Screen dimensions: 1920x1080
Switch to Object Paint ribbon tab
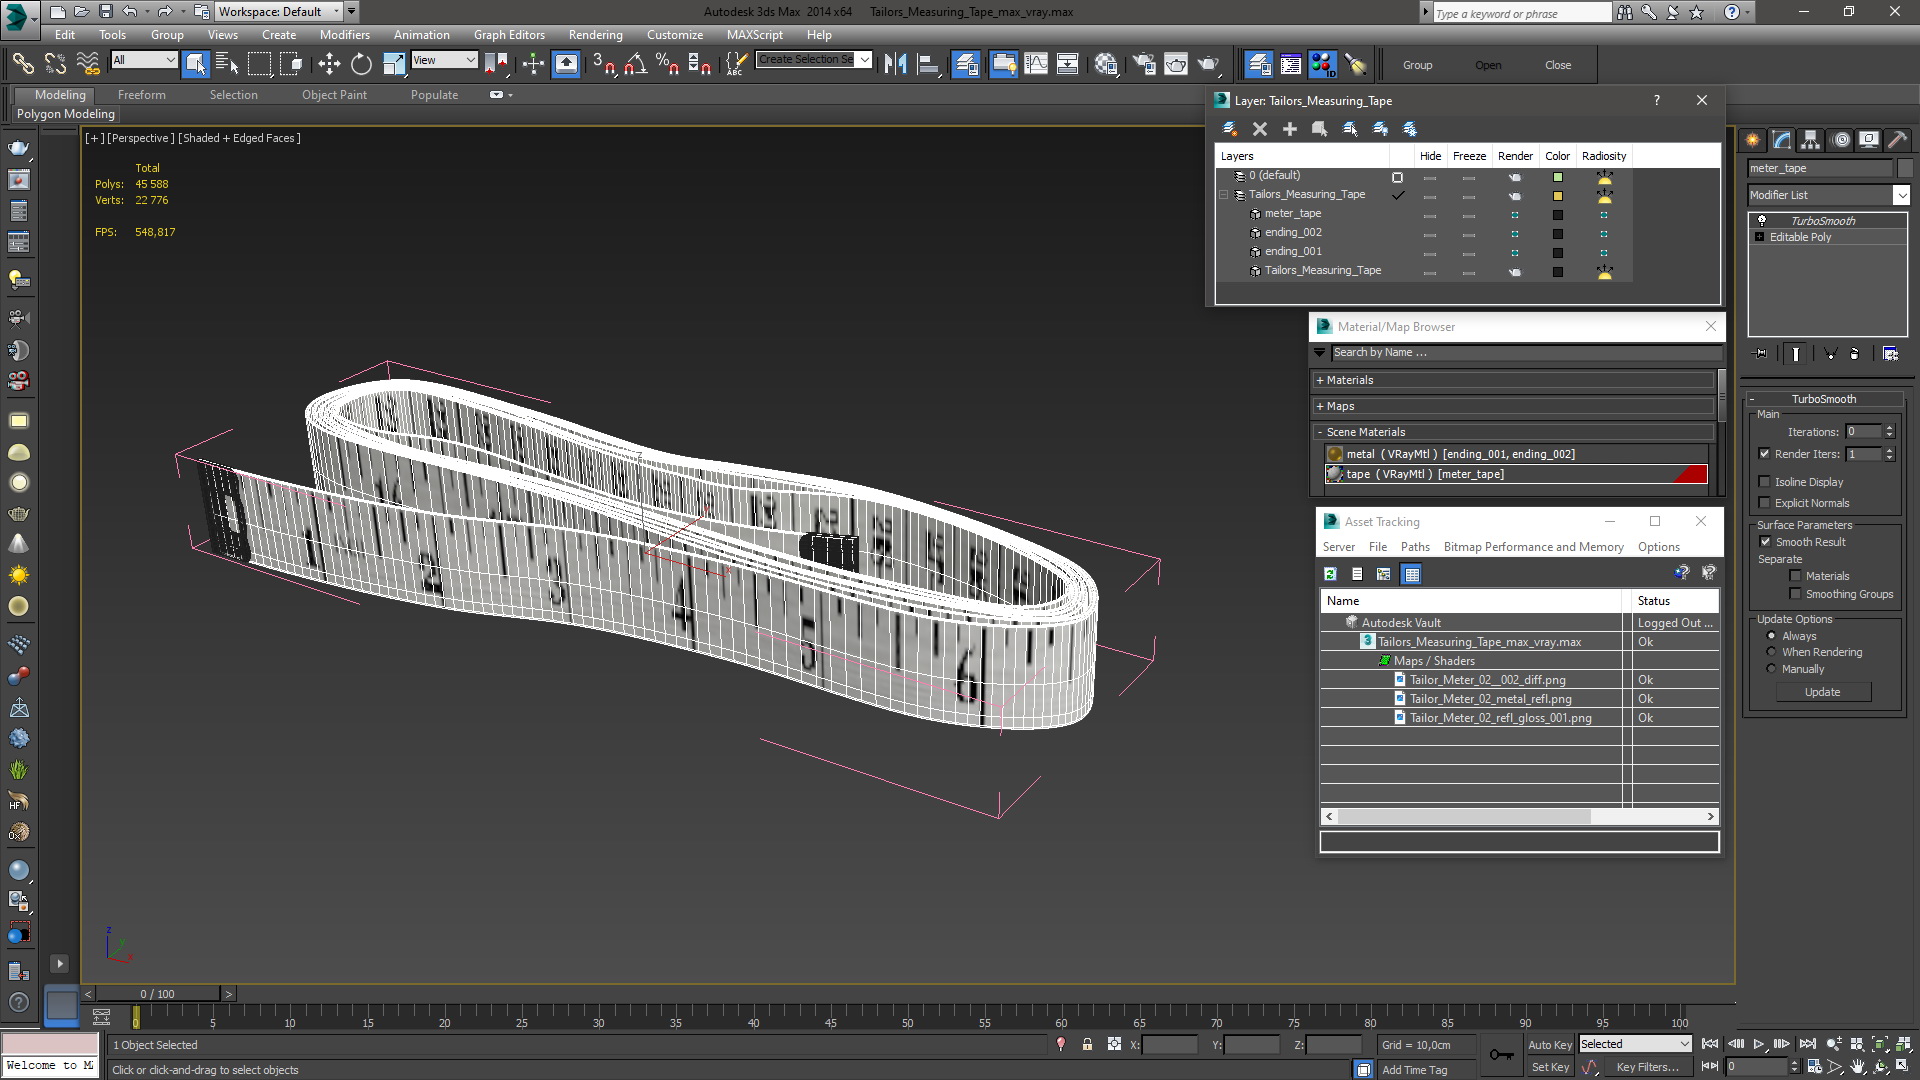click(334, 95)
